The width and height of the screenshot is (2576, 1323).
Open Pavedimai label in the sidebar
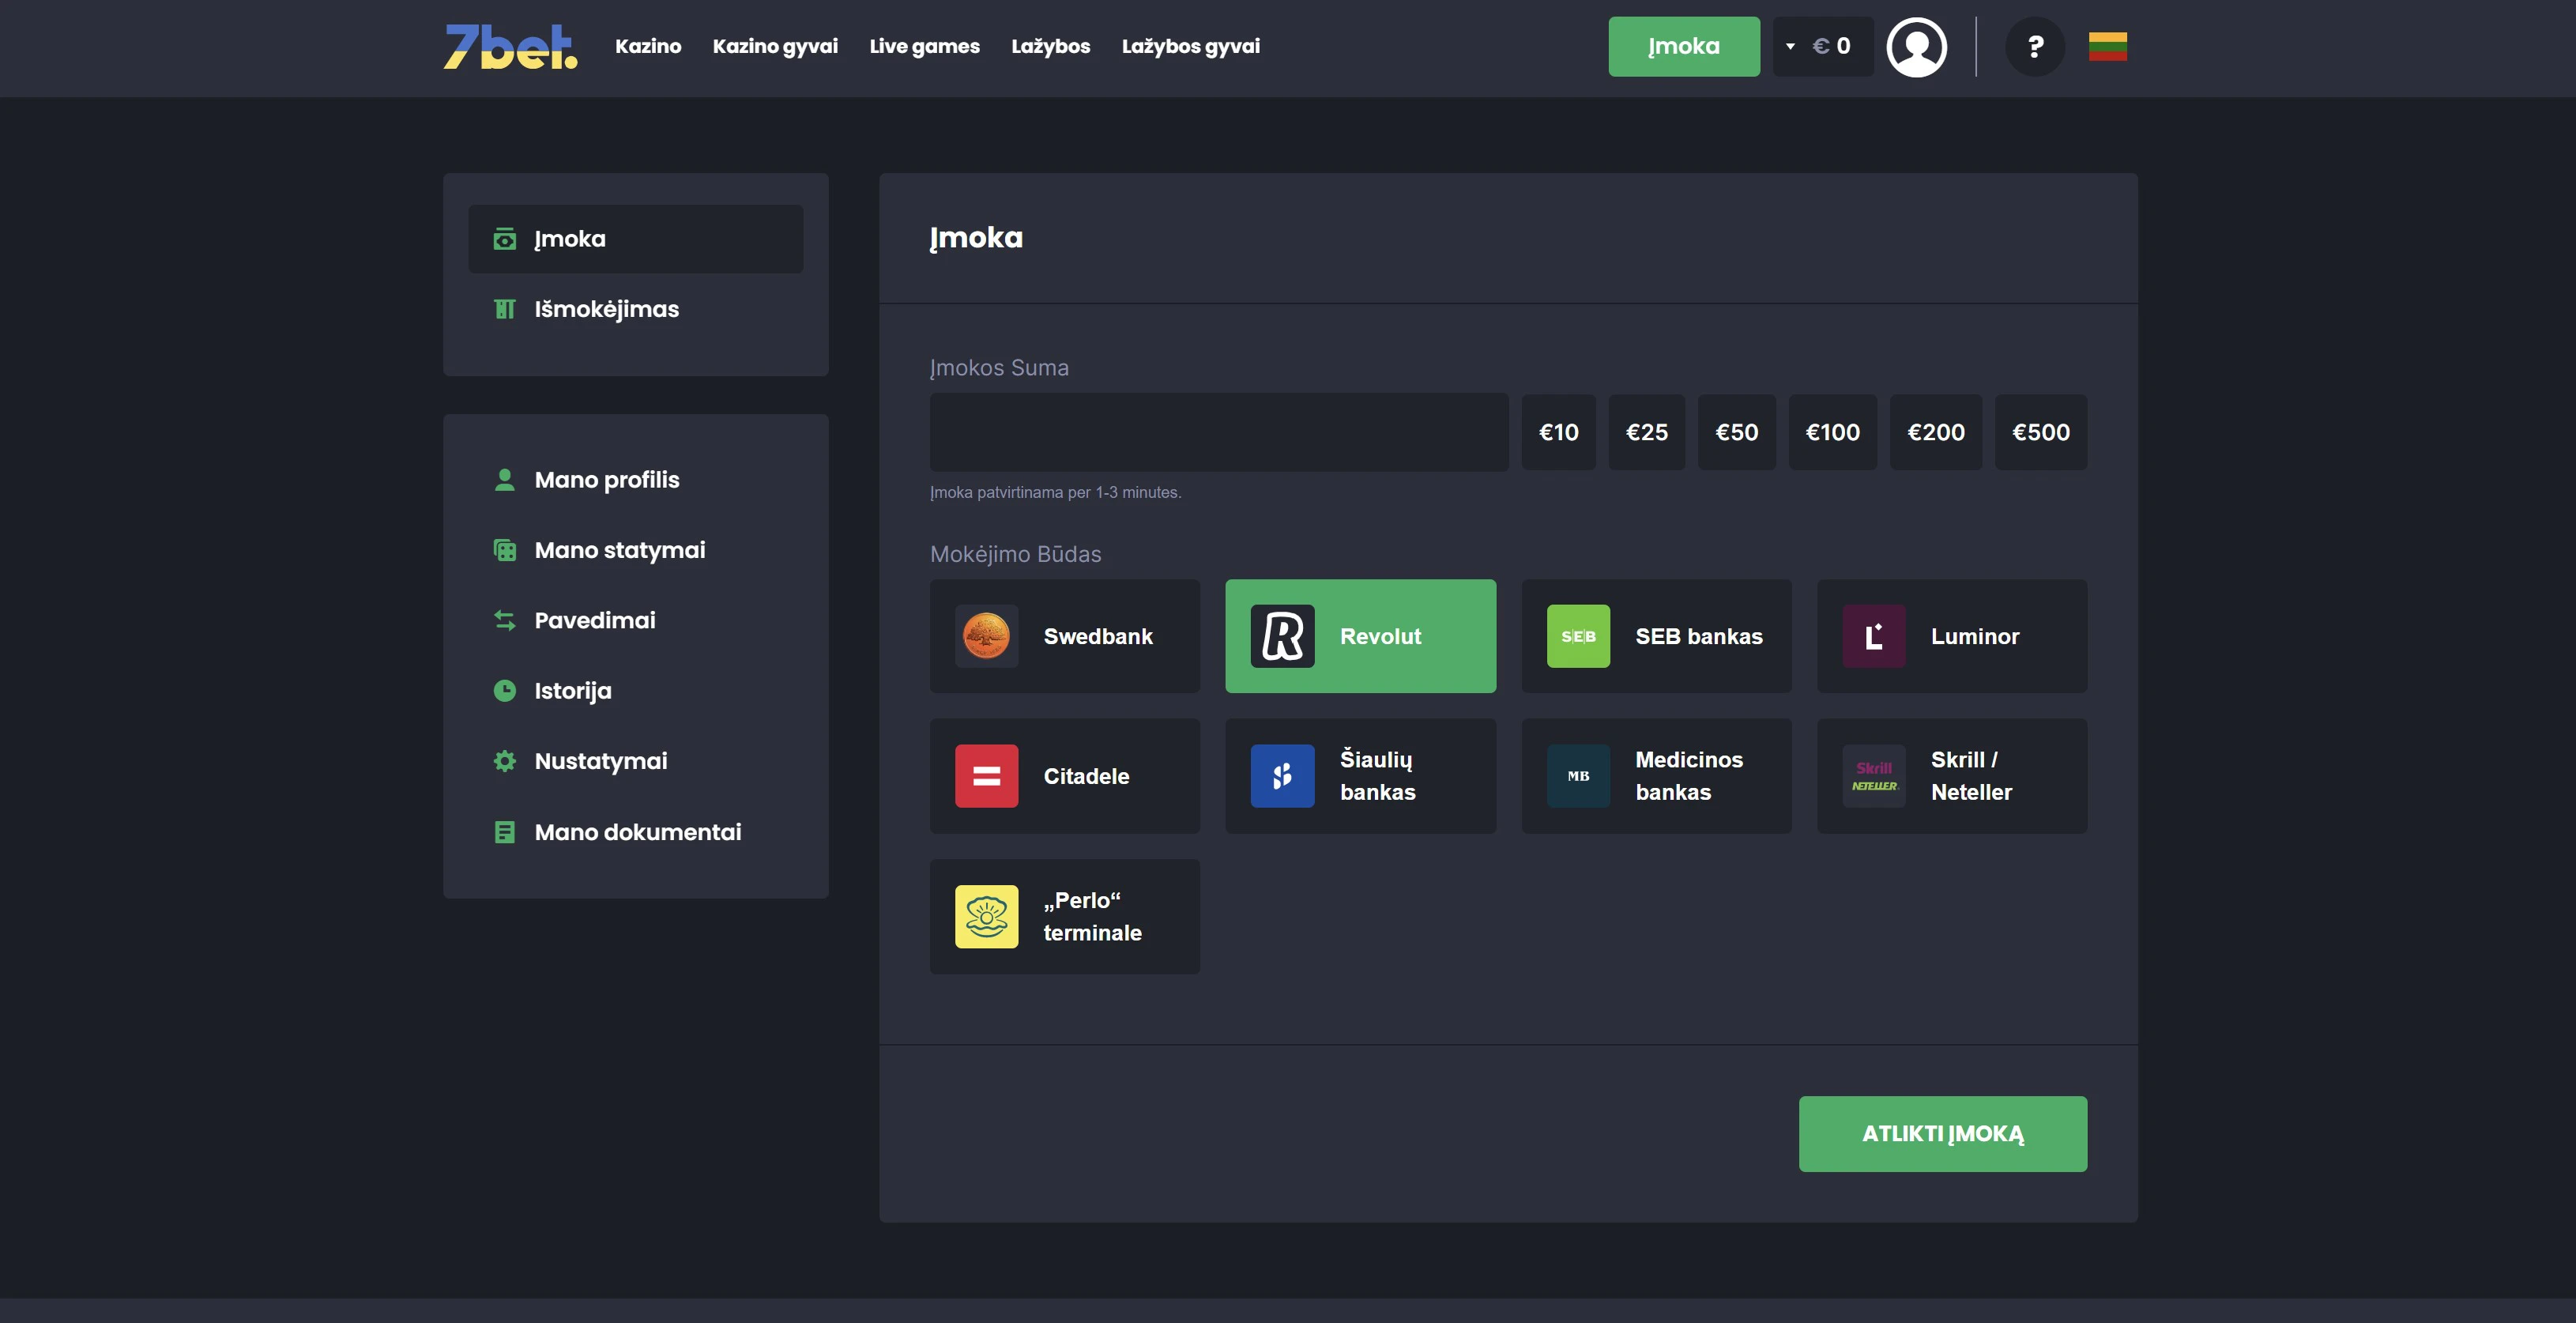click(595, 620)
